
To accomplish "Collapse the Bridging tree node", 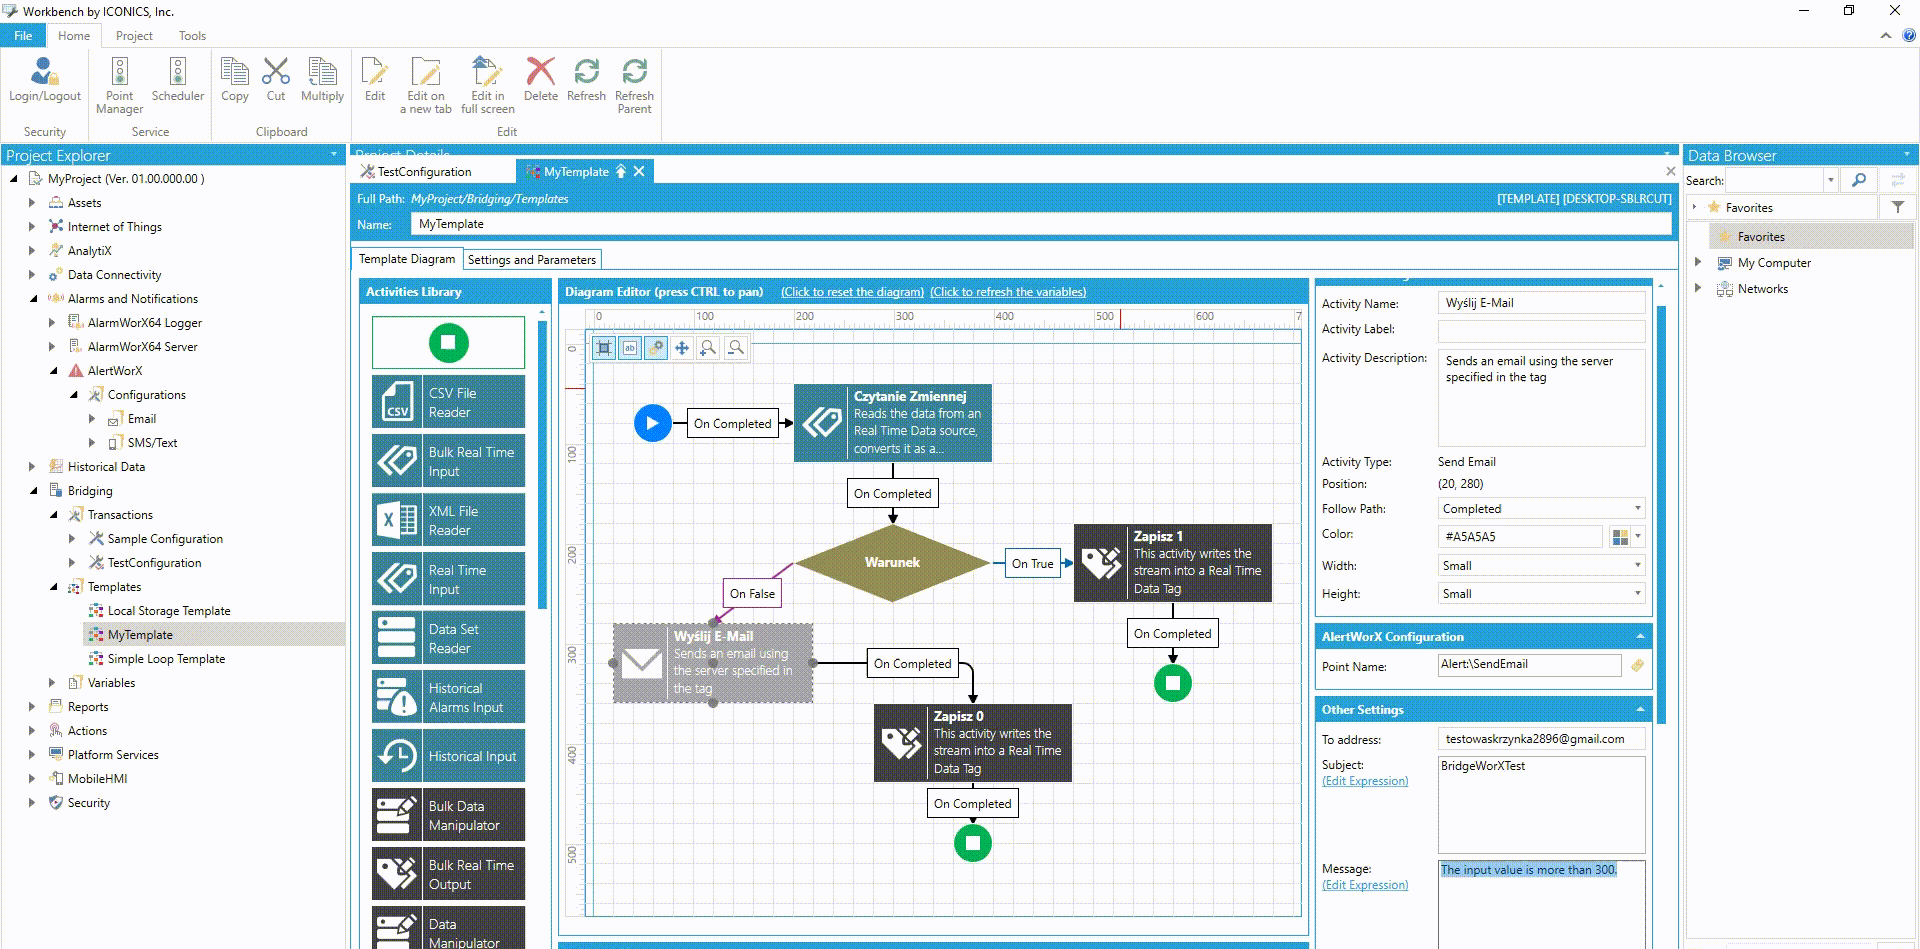I will click(x=32, y=490).
